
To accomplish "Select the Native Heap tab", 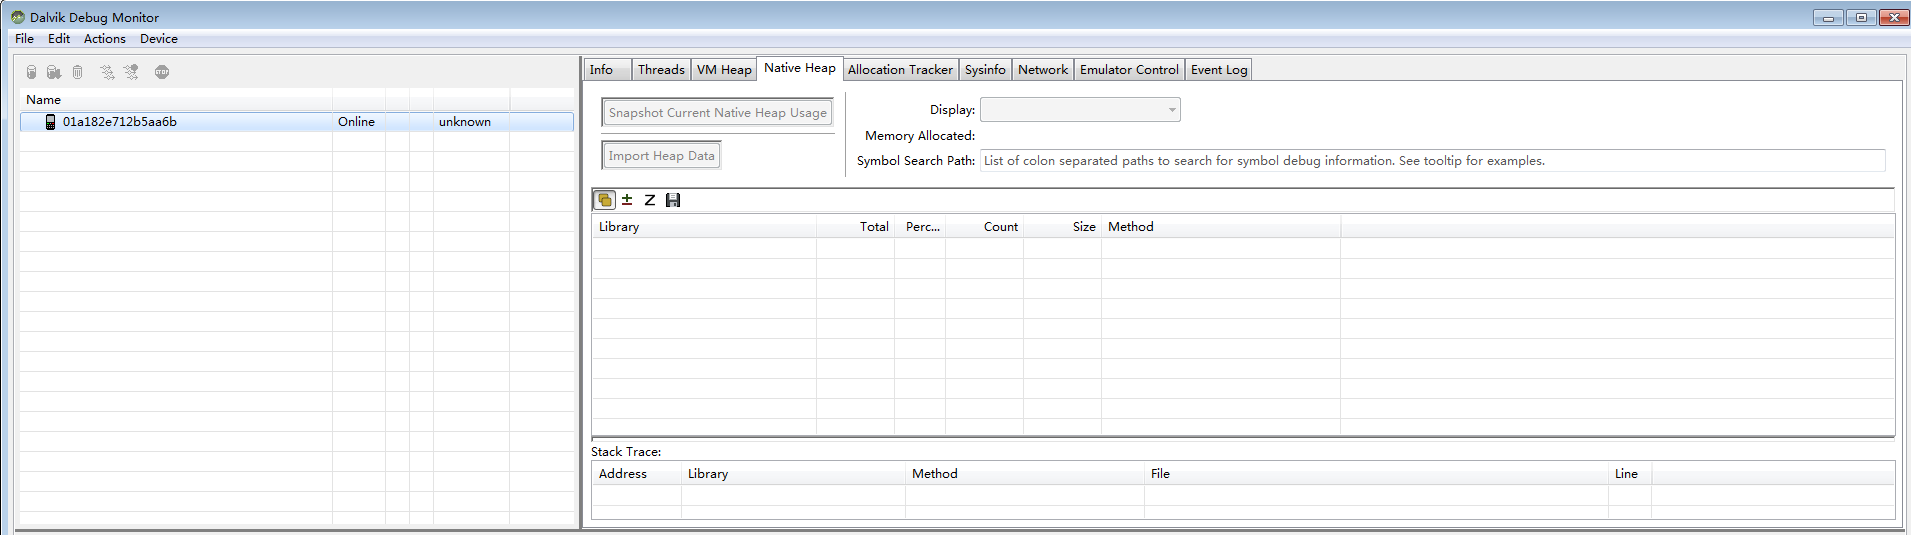I will (800, 68).
